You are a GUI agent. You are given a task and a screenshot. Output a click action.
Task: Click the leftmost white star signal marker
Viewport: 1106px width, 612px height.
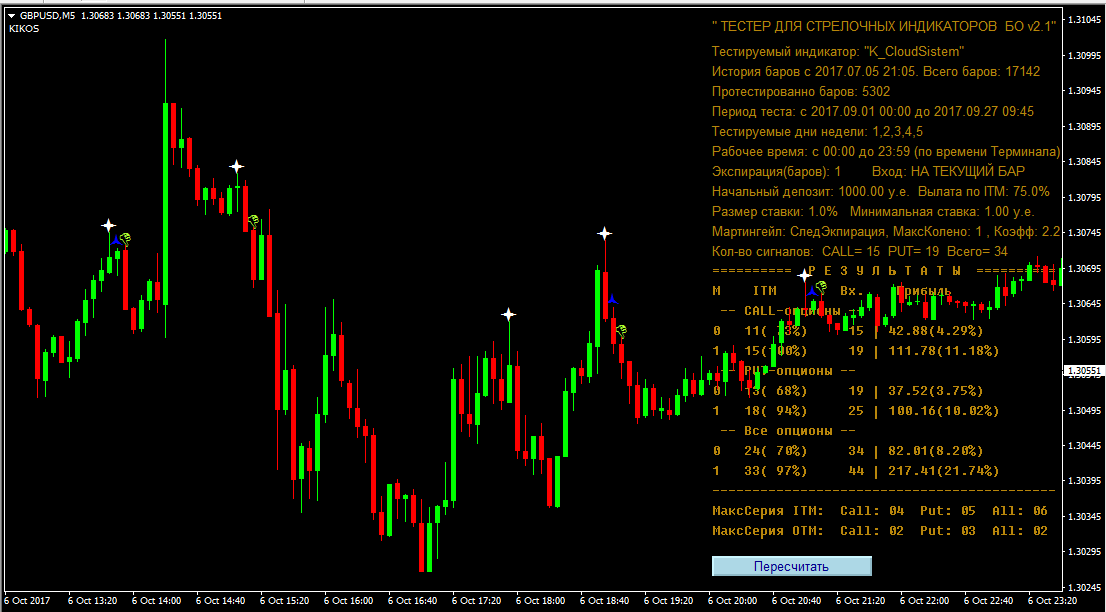pos(108,226)
